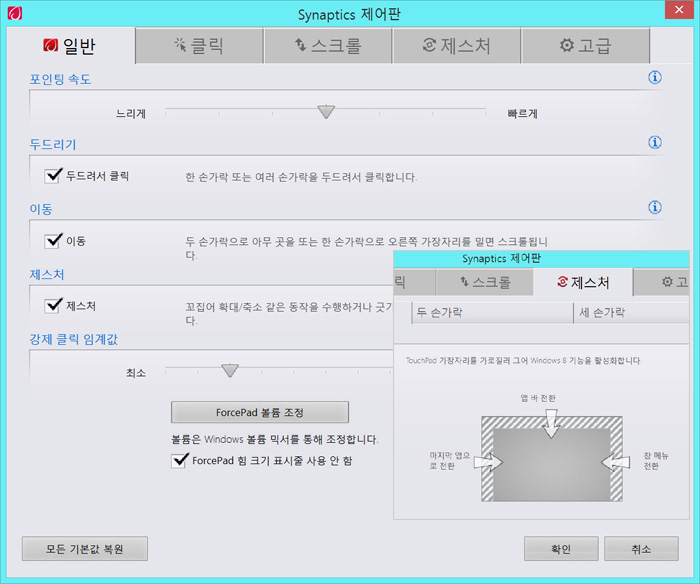The image size is (700, 584).
Task: Open the 고급 tab in main window
Action: [585, 46]
